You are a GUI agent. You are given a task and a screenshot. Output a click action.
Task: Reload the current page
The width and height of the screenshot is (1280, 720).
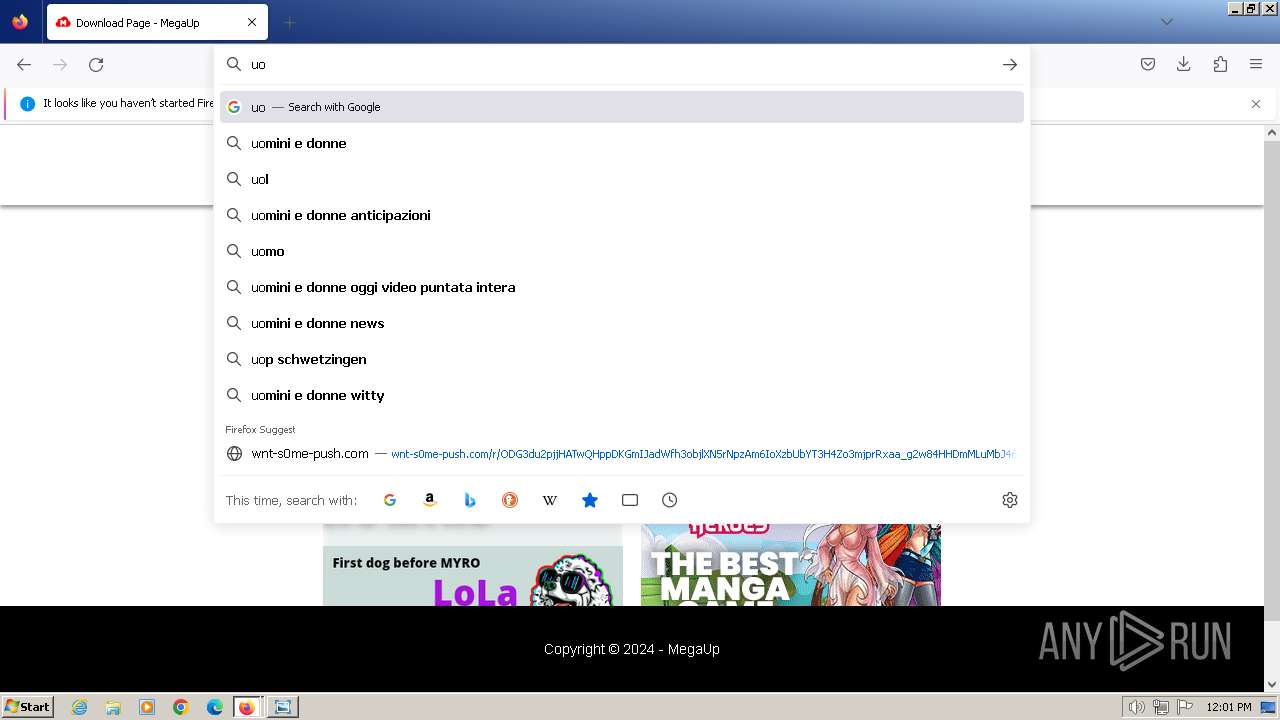click(96, 64)
